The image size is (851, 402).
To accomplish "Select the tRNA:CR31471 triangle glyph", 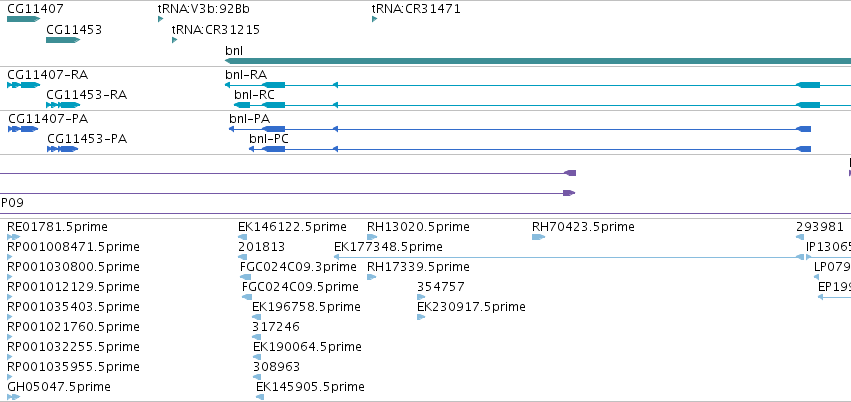I will (374, 19).
